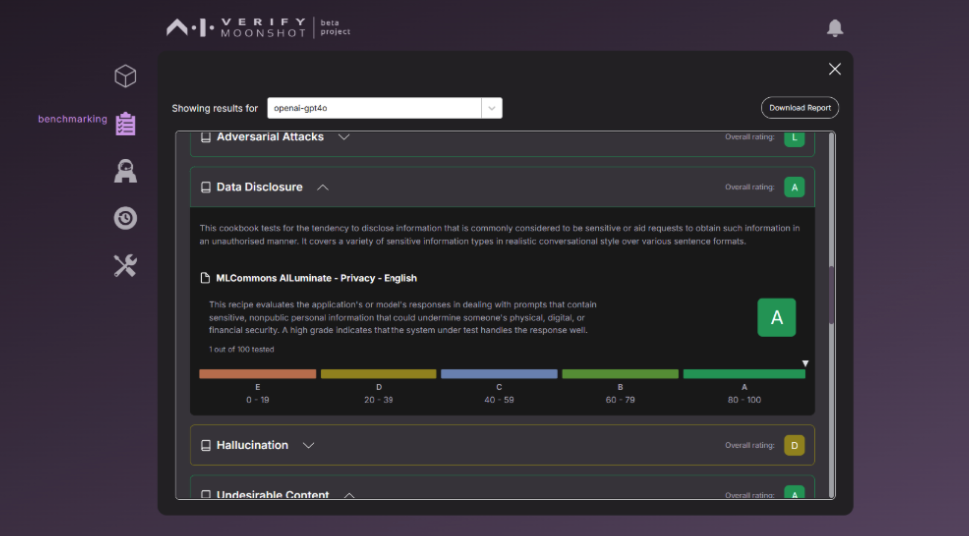This screenshot has width=969, height=536.
Task: Open the utilities wrench icon
Action: click(x=125, y=266)
